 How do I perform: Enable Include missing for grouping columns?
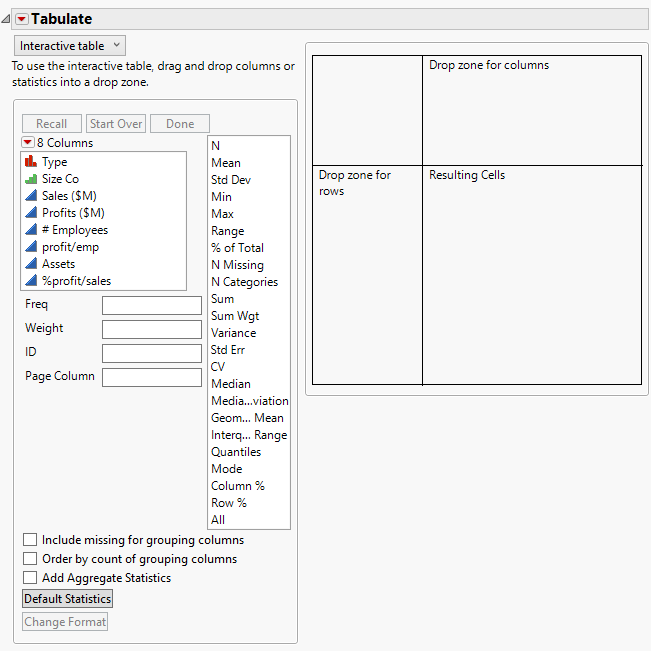[x=30, y=540]
